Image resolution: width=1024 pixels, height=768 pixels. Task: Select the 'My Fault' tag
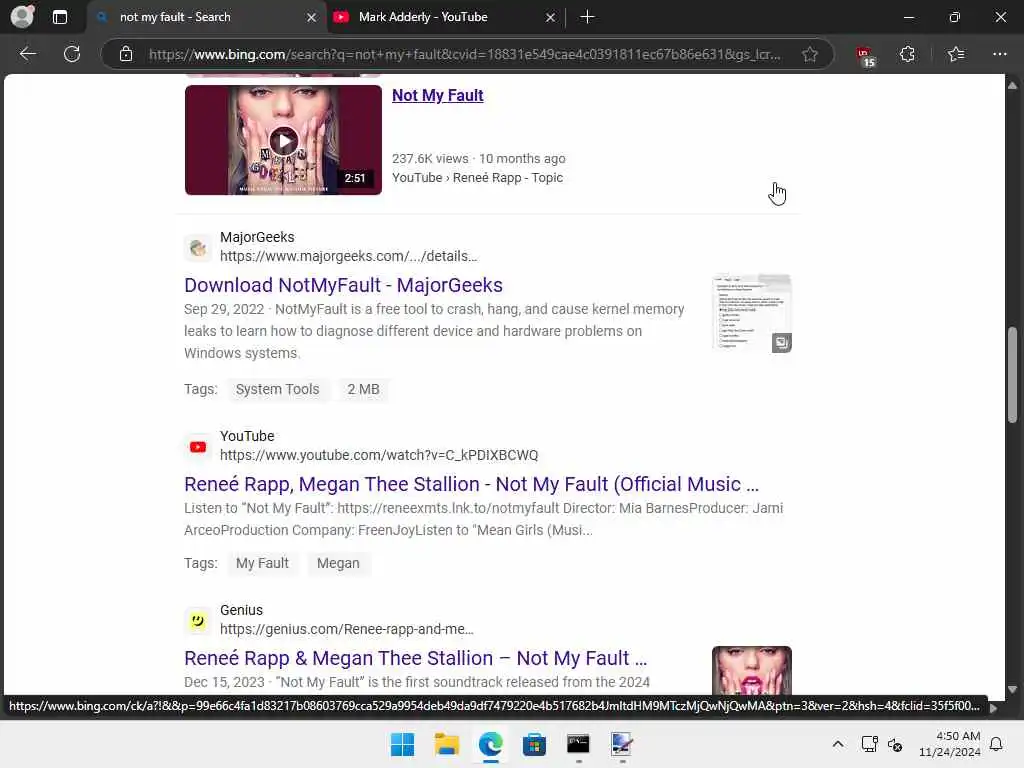[262, 564]
